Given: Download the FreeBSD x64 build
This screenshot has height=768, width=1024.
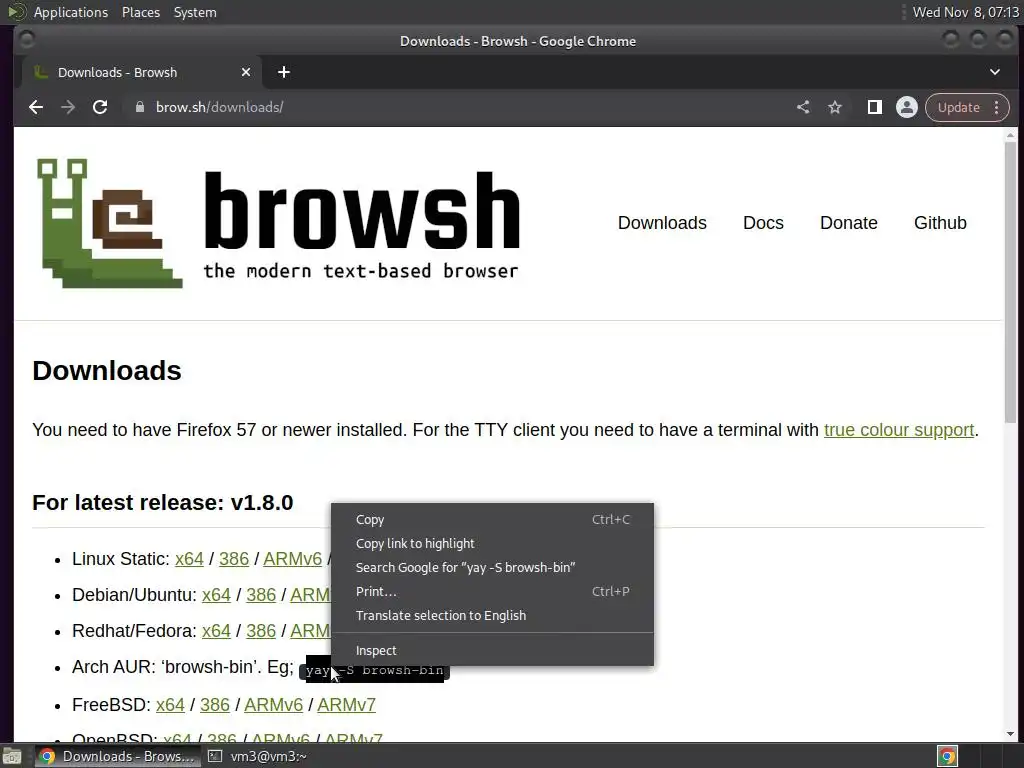Looking at the screenshot, I should (170, 705).
